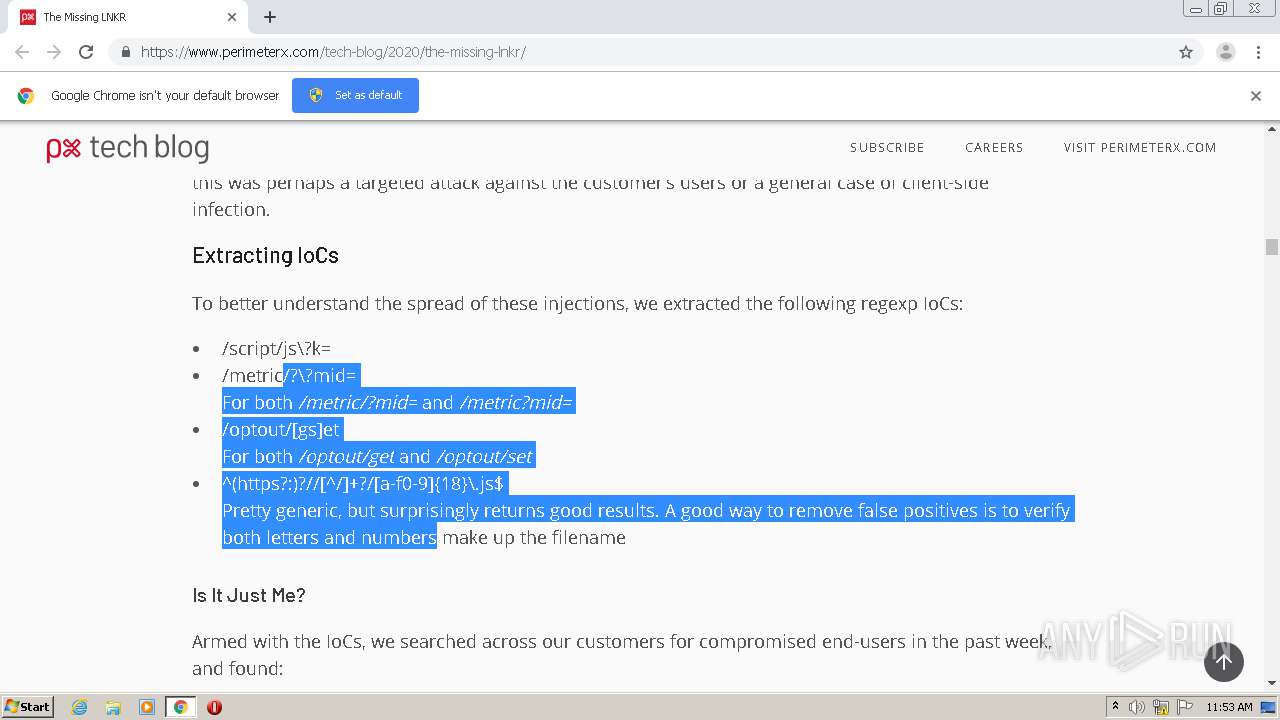The width and height of the screenshot is (1280, 720).
Task: Click the volume speaker tray icon
Action: click(1137, 707)
